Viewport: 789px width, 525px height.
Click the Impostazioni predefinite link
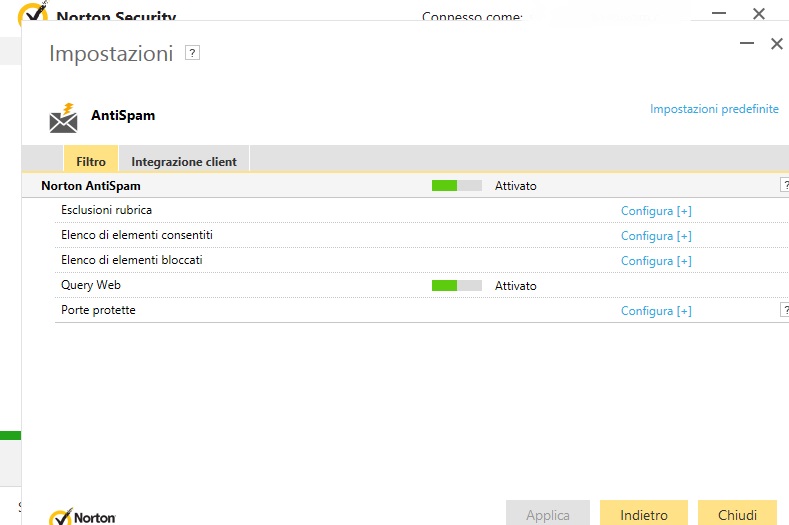[x=714, y=109]
